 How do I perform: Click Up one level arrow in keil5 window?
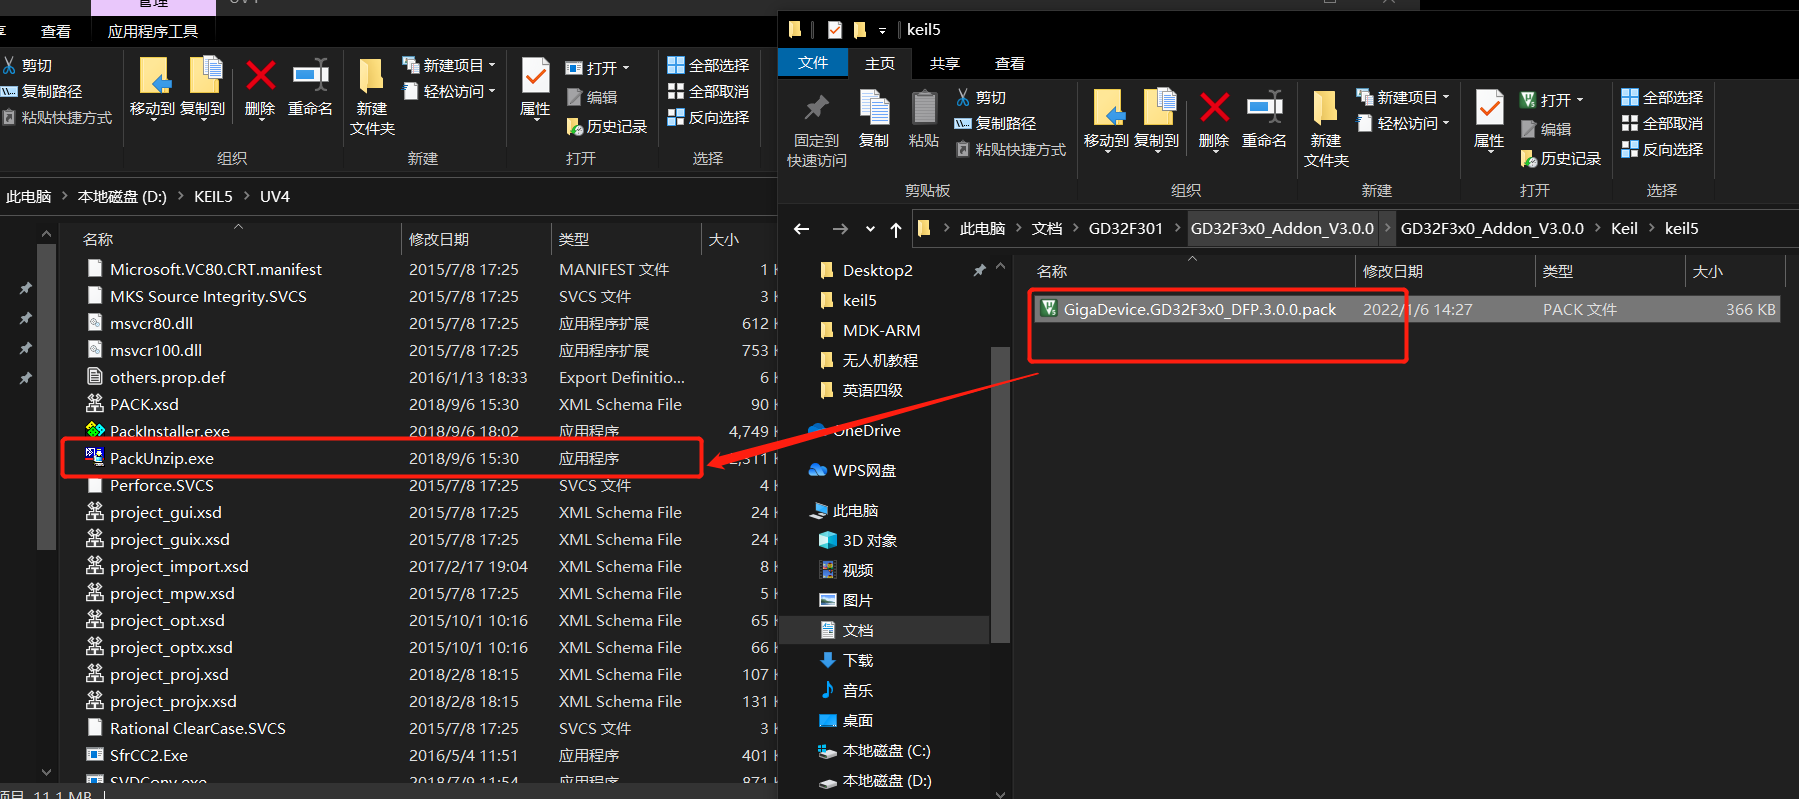point(896,229)
